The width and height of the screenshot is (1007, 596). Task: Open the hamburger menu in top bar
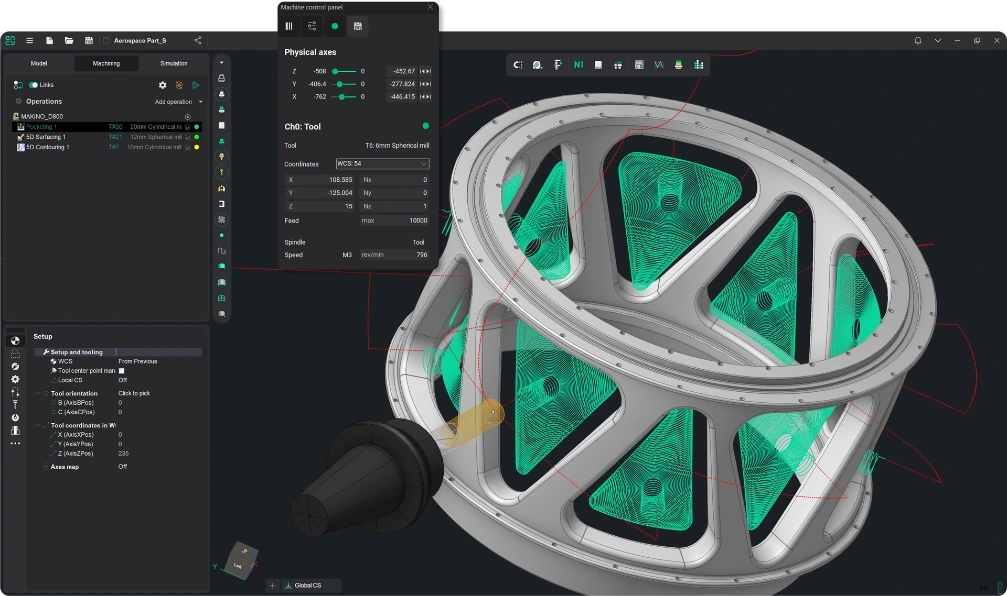point(30,40)
